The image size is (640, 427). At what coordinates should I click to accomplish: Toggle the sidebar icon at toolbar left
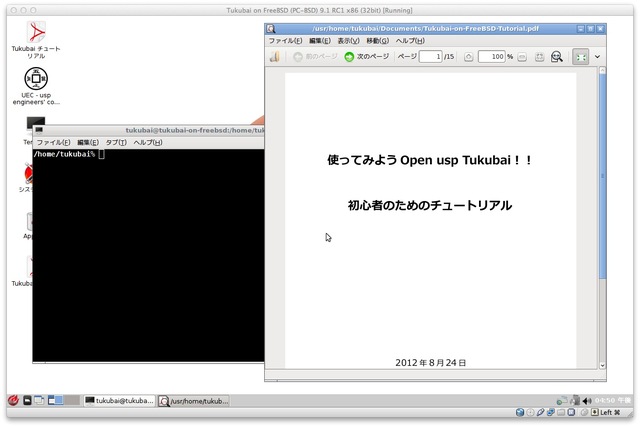pyautogui.click(x=275, y=57)
